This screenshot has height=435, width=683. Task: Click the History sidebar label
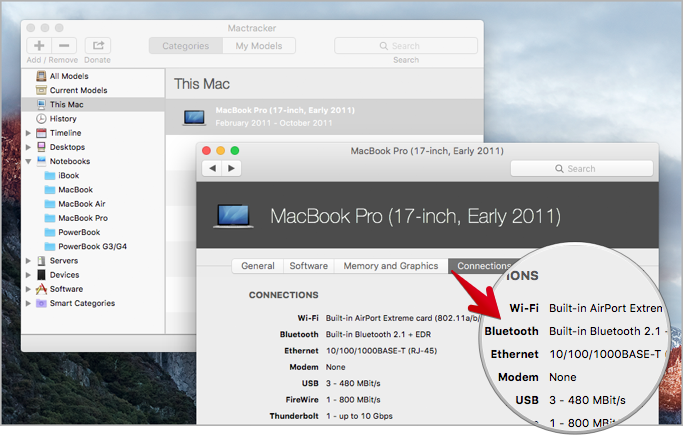coord(63,119)
